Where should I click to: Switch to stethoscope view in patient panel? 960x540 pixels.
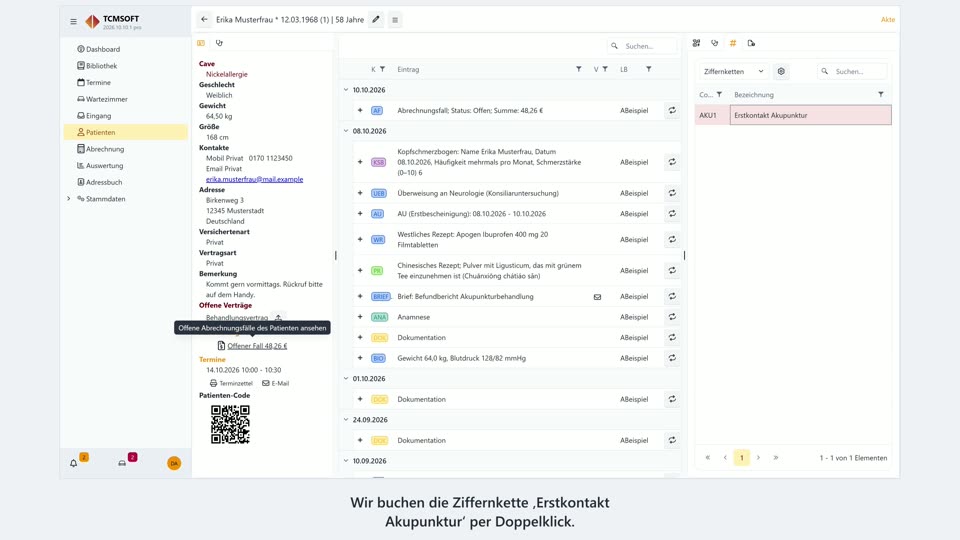[x=219, y=43]
